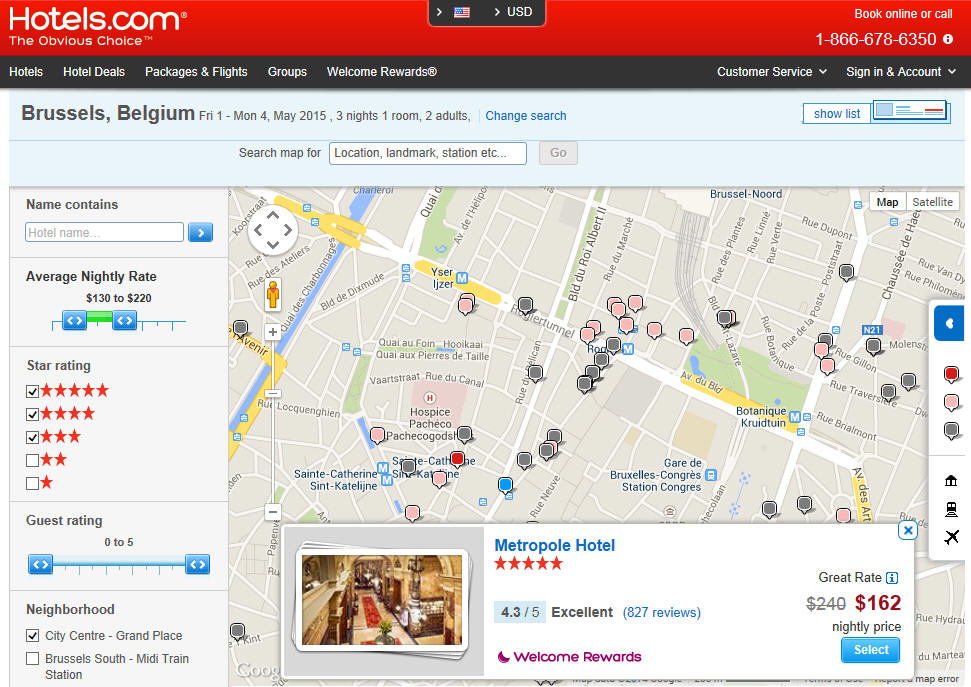
Task: Expand Sign in & Account dropdown
Action: point(900,72)
